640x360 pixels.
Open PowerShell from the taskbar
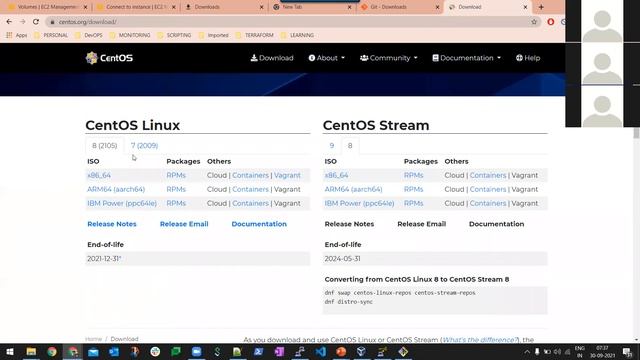tap(258, 351)
